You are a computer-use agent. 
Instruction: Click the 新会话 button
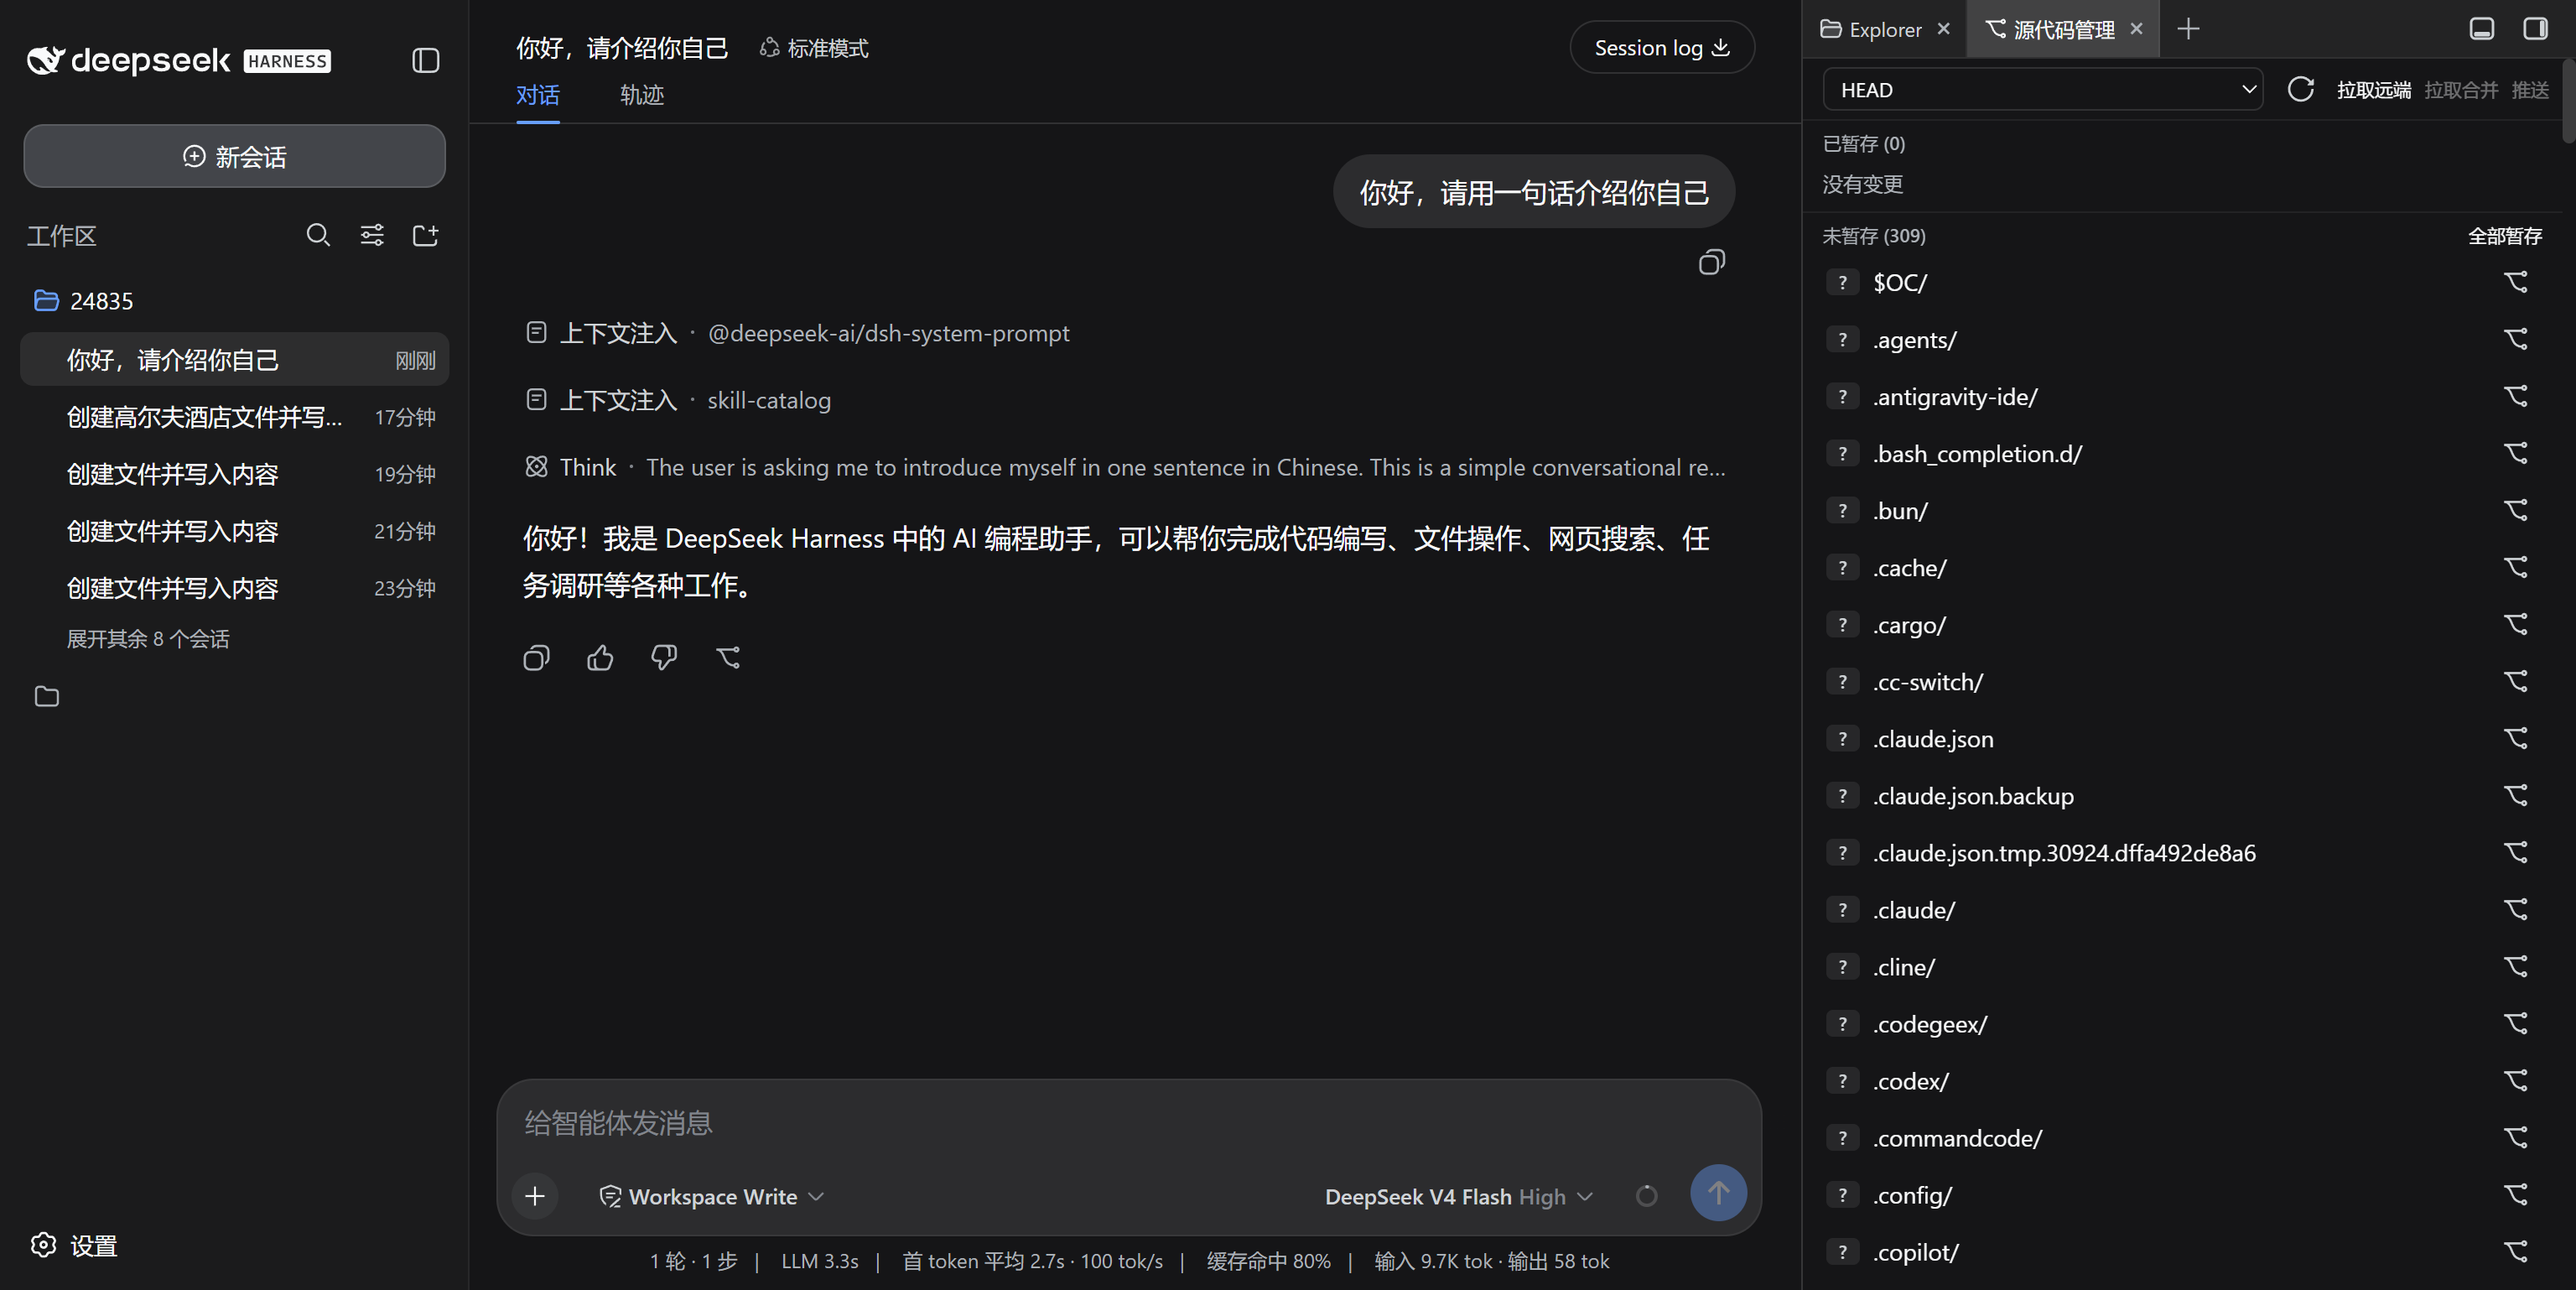(x=234, y=156)
